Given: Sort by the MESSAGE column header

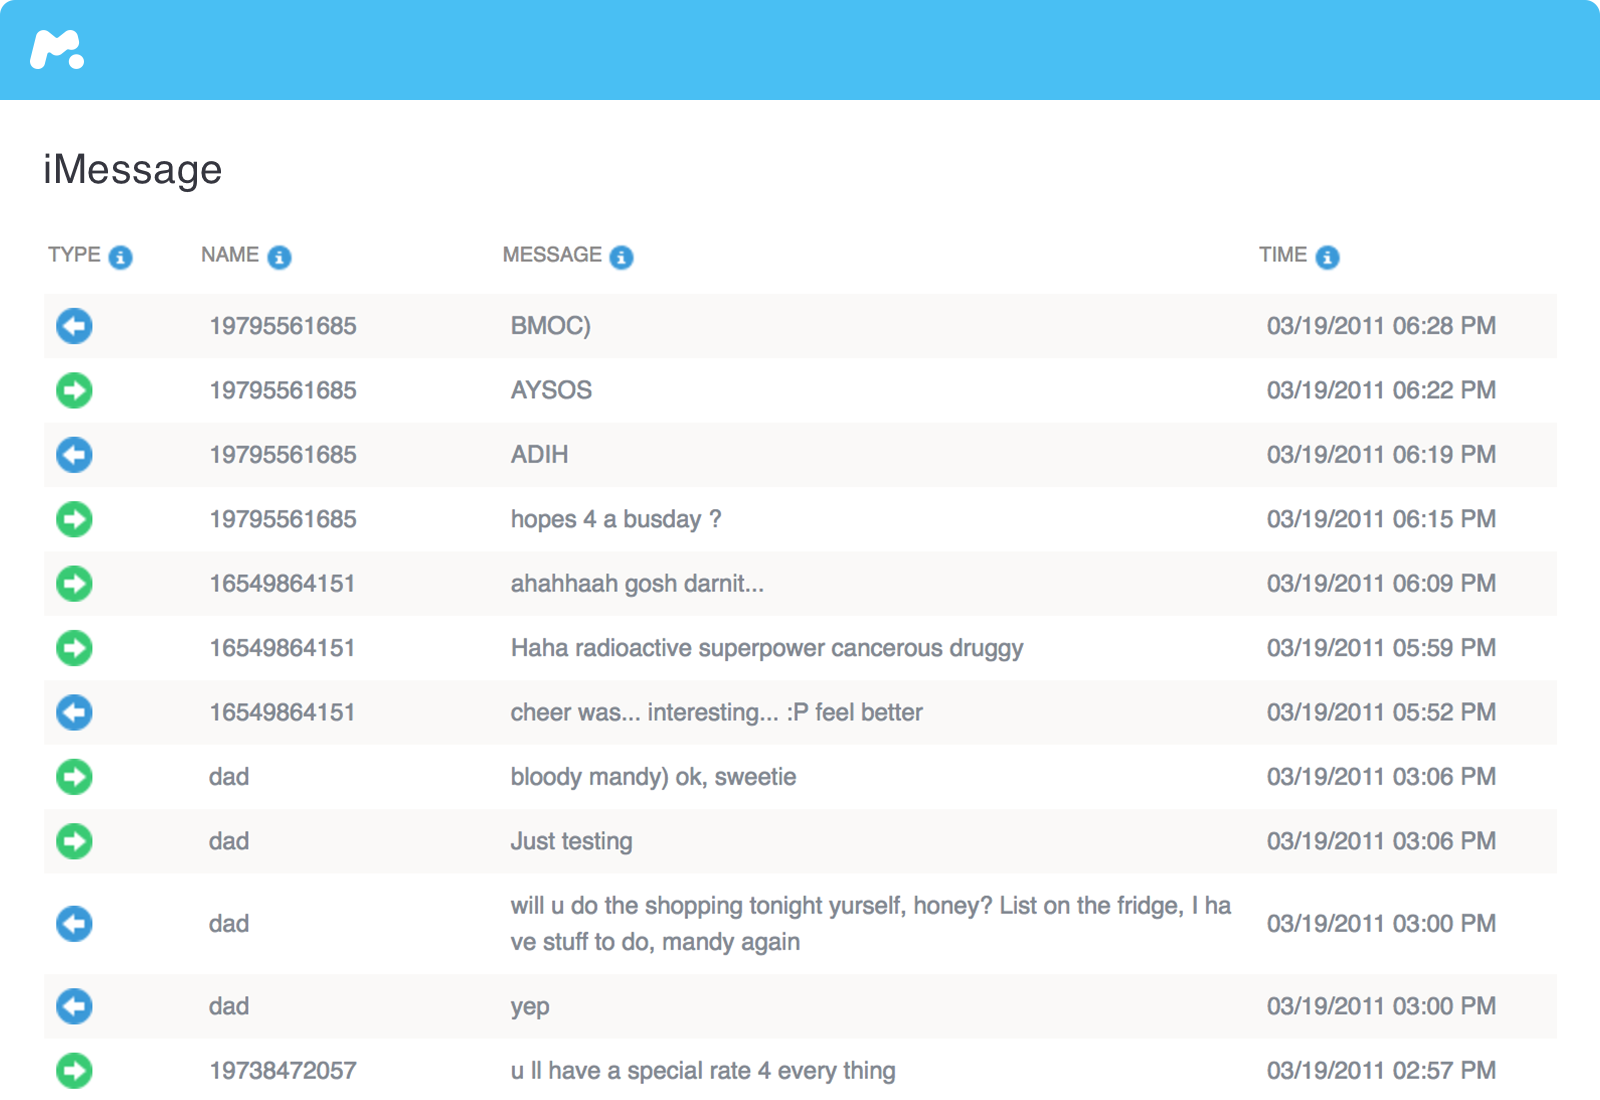Looking at the screenshot, I should (x=552, y=255).
